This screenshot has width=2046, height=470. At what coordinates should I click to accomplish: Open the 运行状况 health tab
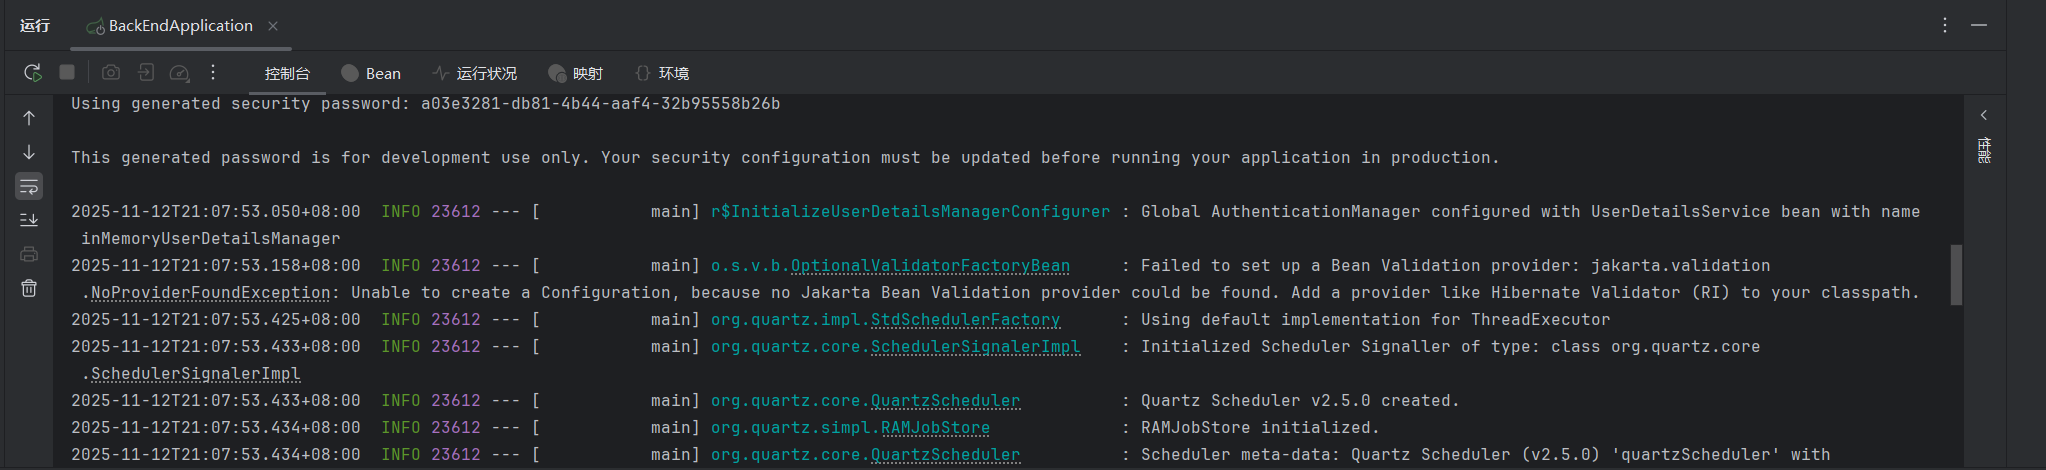coord(475,74)
